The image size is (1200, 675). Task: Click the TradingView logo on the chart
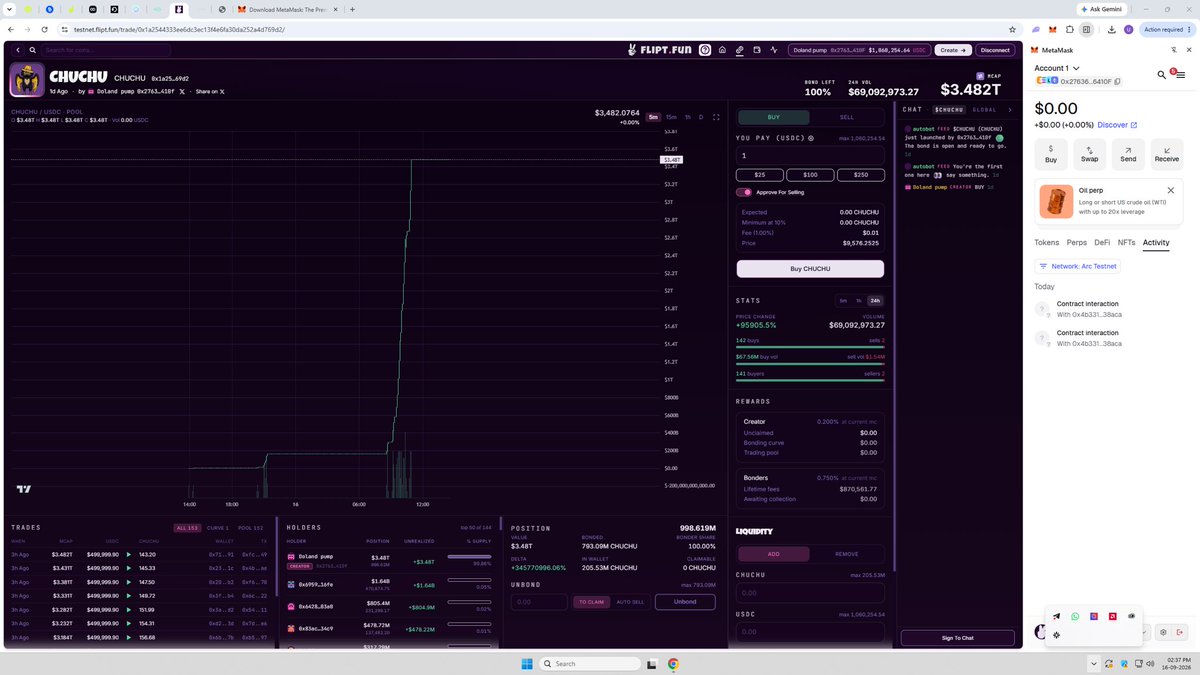(x=24, y=490)
